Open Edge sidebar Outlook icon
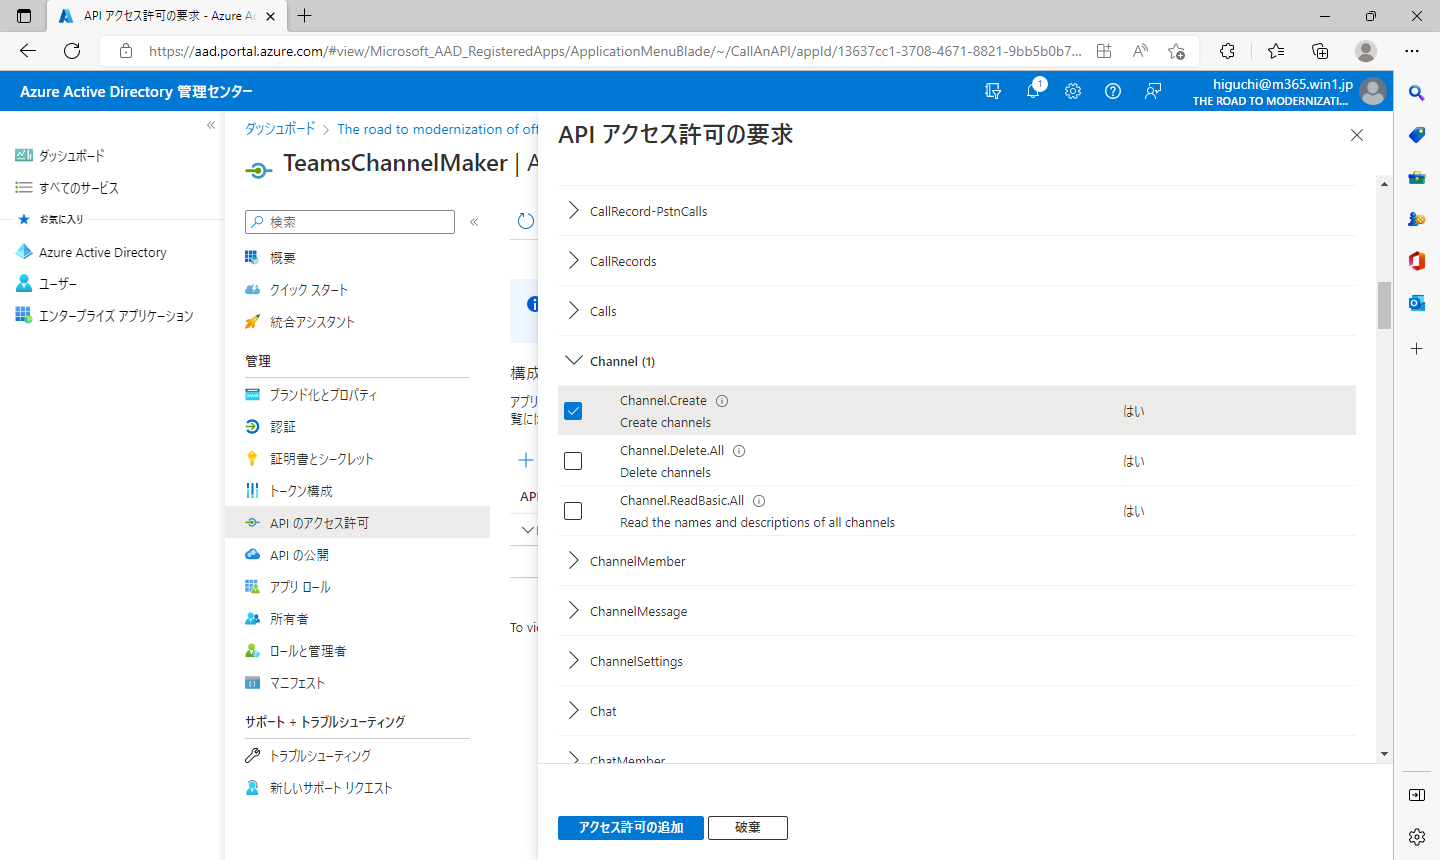The height and width of the screenshot is (860, 1440). (x=1417, y=303)
